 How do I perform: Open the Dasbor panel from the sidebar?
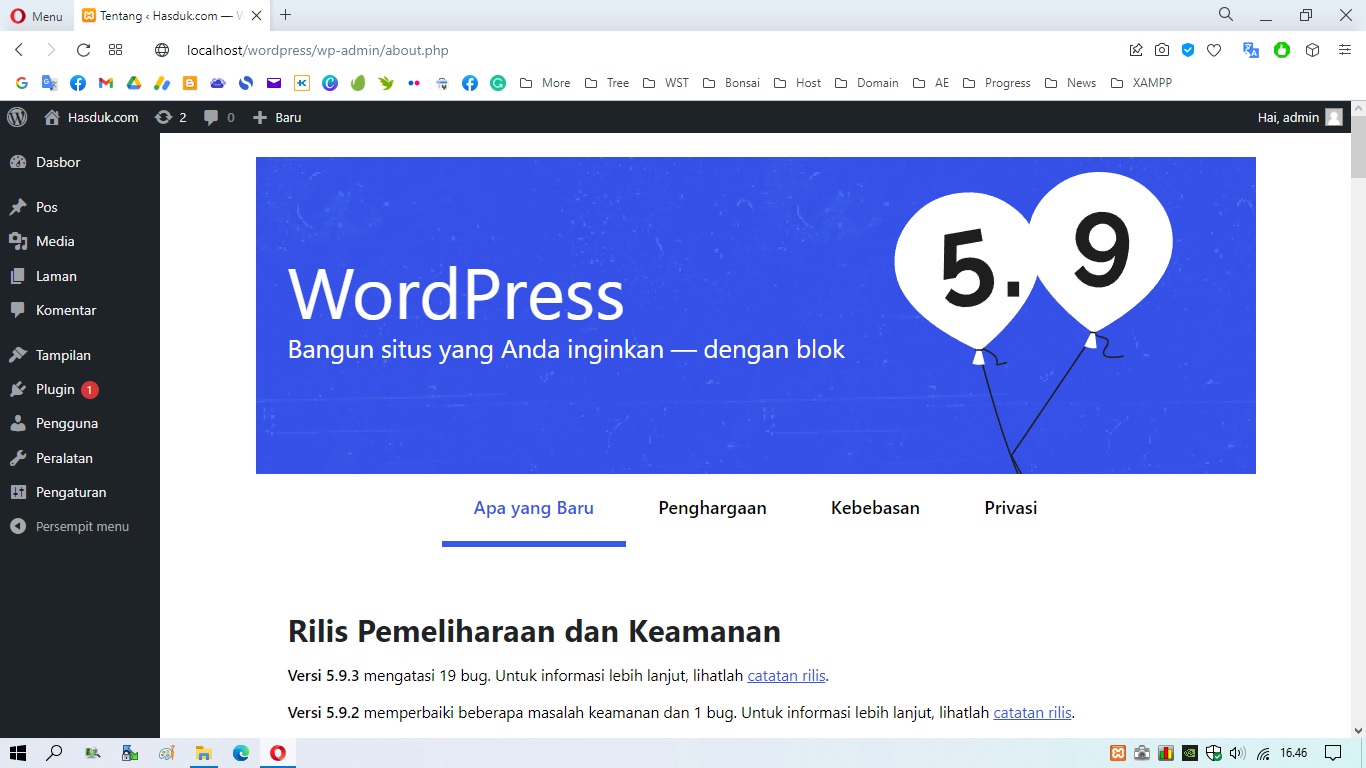coord(55,162)
